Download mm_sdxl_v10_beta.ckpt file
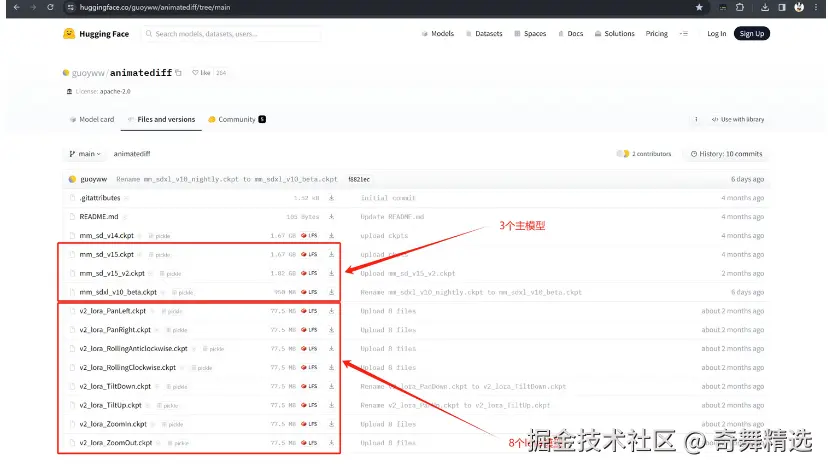Screen dimensions: 828x470 tap(331, 292)
